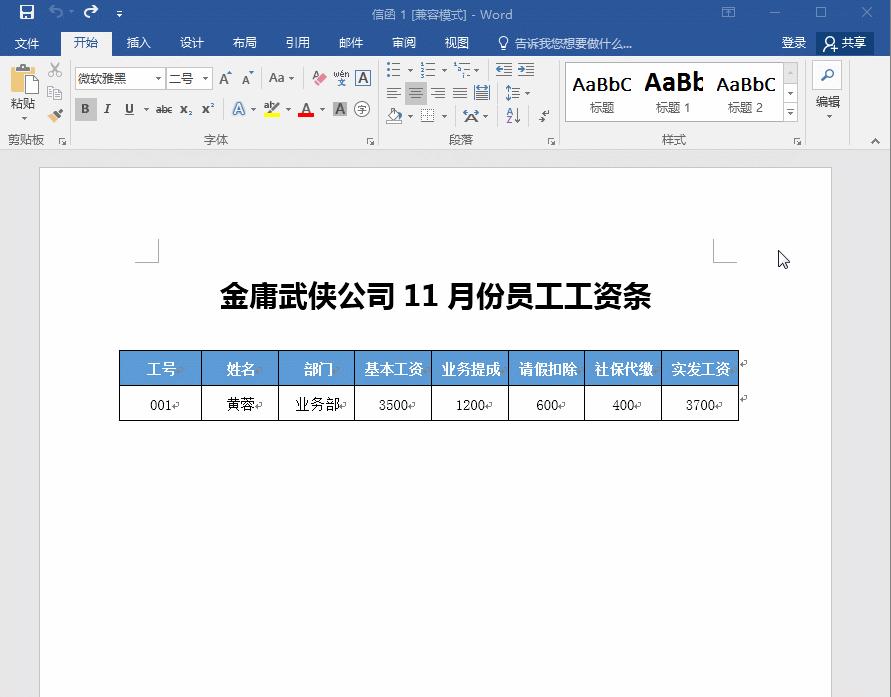Open the Clear All Formatting tool

tap(317, 77)
